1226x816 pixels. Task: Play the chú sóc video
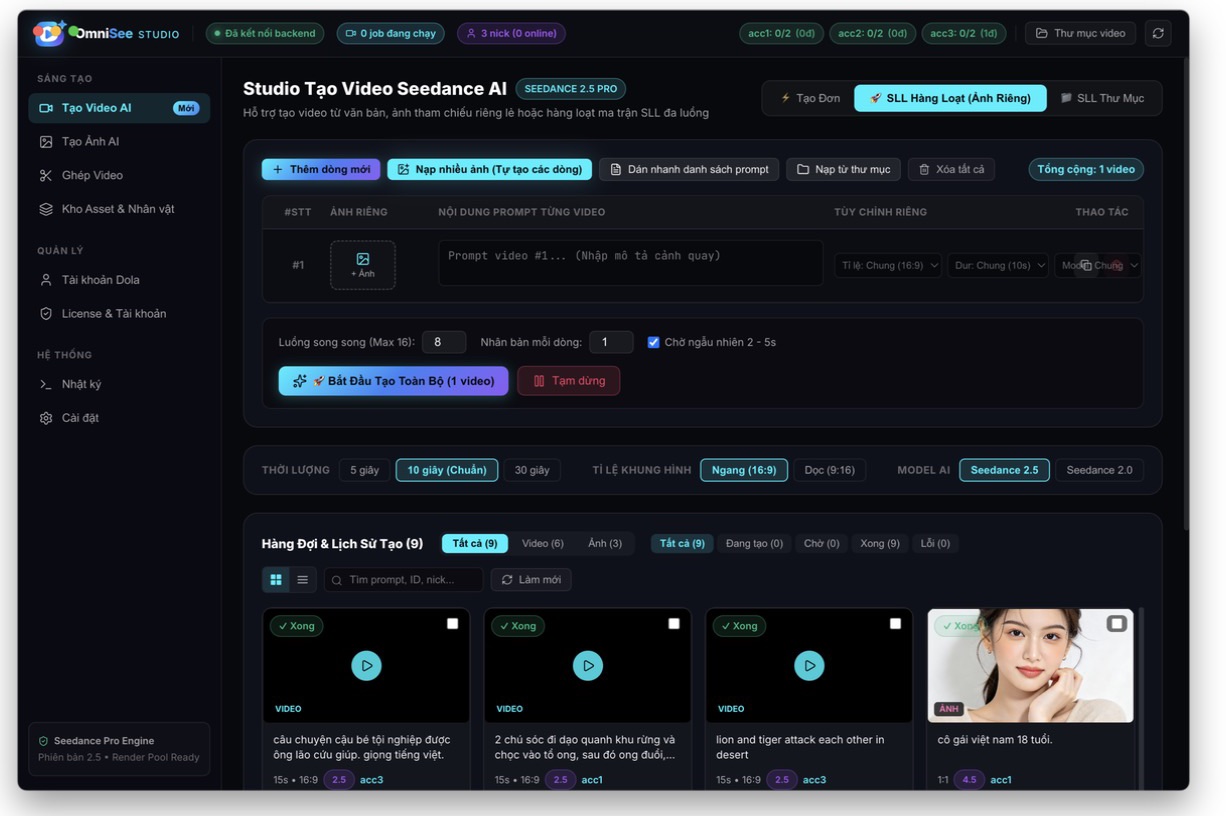click(x=588, y=665)
